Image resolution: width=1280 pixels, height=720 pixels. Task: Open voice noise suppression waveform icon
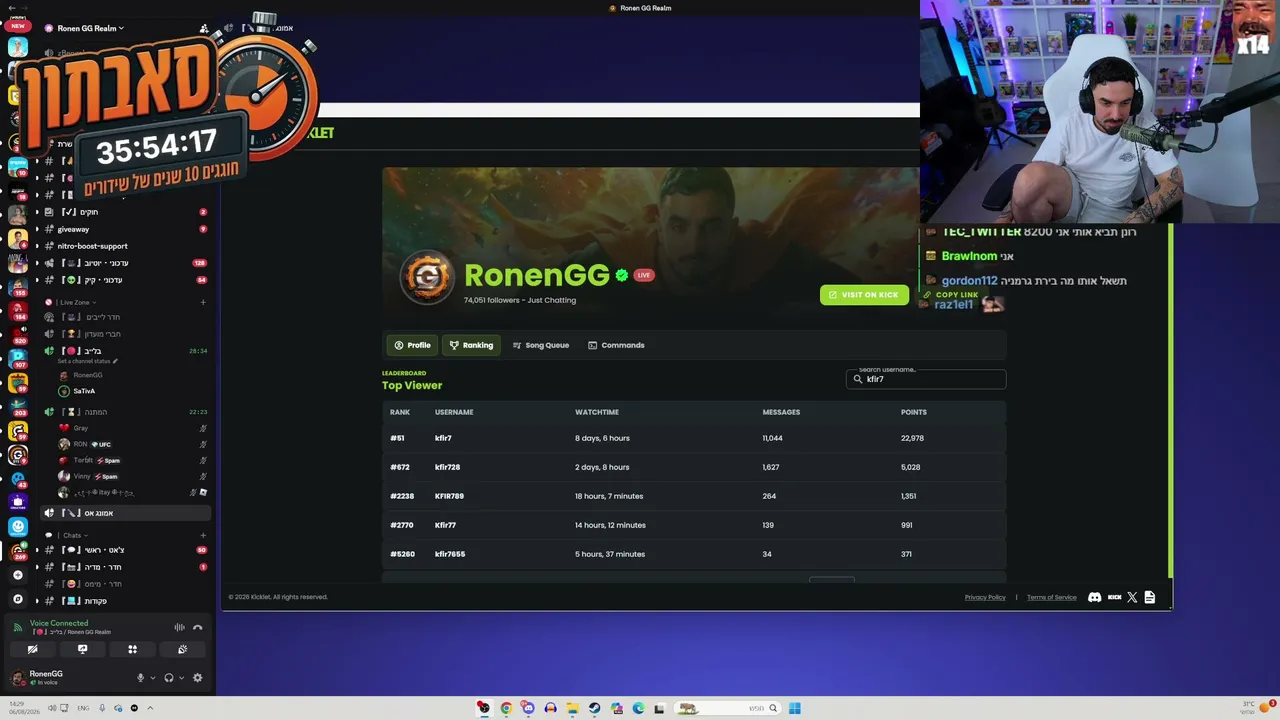pyautogui.click(x=180, y=627)
